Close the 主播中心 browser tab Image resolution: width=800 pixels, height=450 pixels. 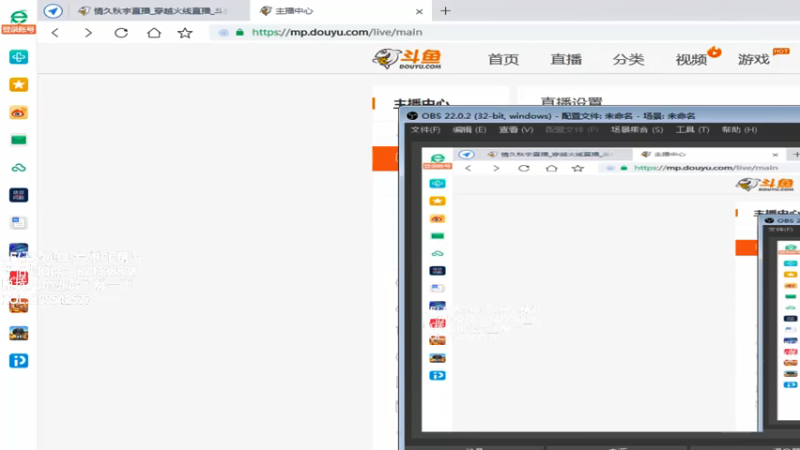point(419,11)
